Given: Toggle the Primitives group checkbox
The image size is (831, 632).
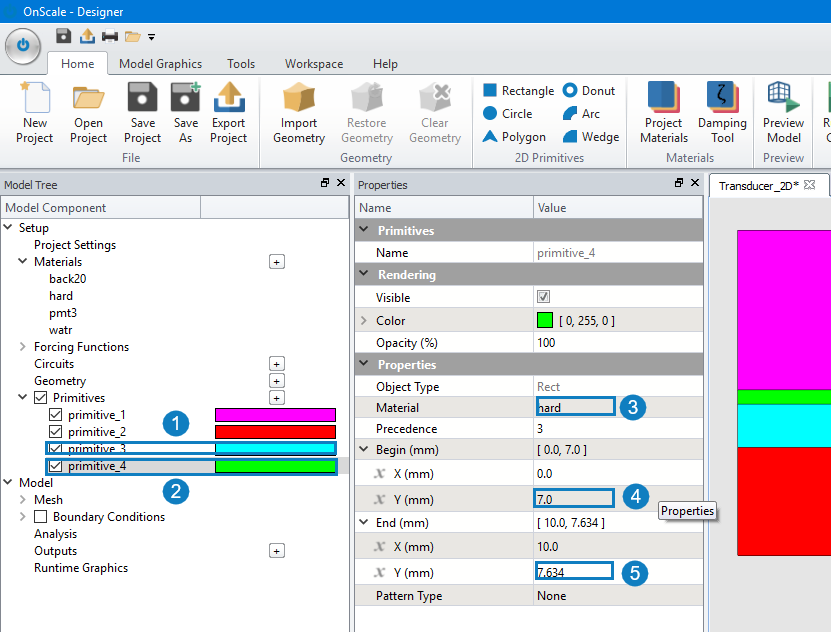Looking at the screenshot, I should click(x=40, y=397).
